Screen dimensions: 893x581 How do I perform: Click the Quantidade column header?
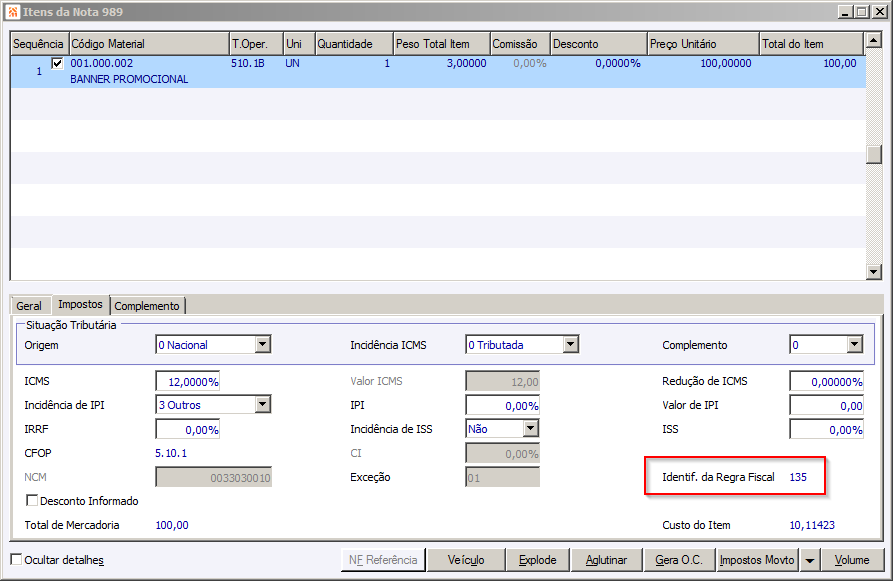(x=354, y=44)
